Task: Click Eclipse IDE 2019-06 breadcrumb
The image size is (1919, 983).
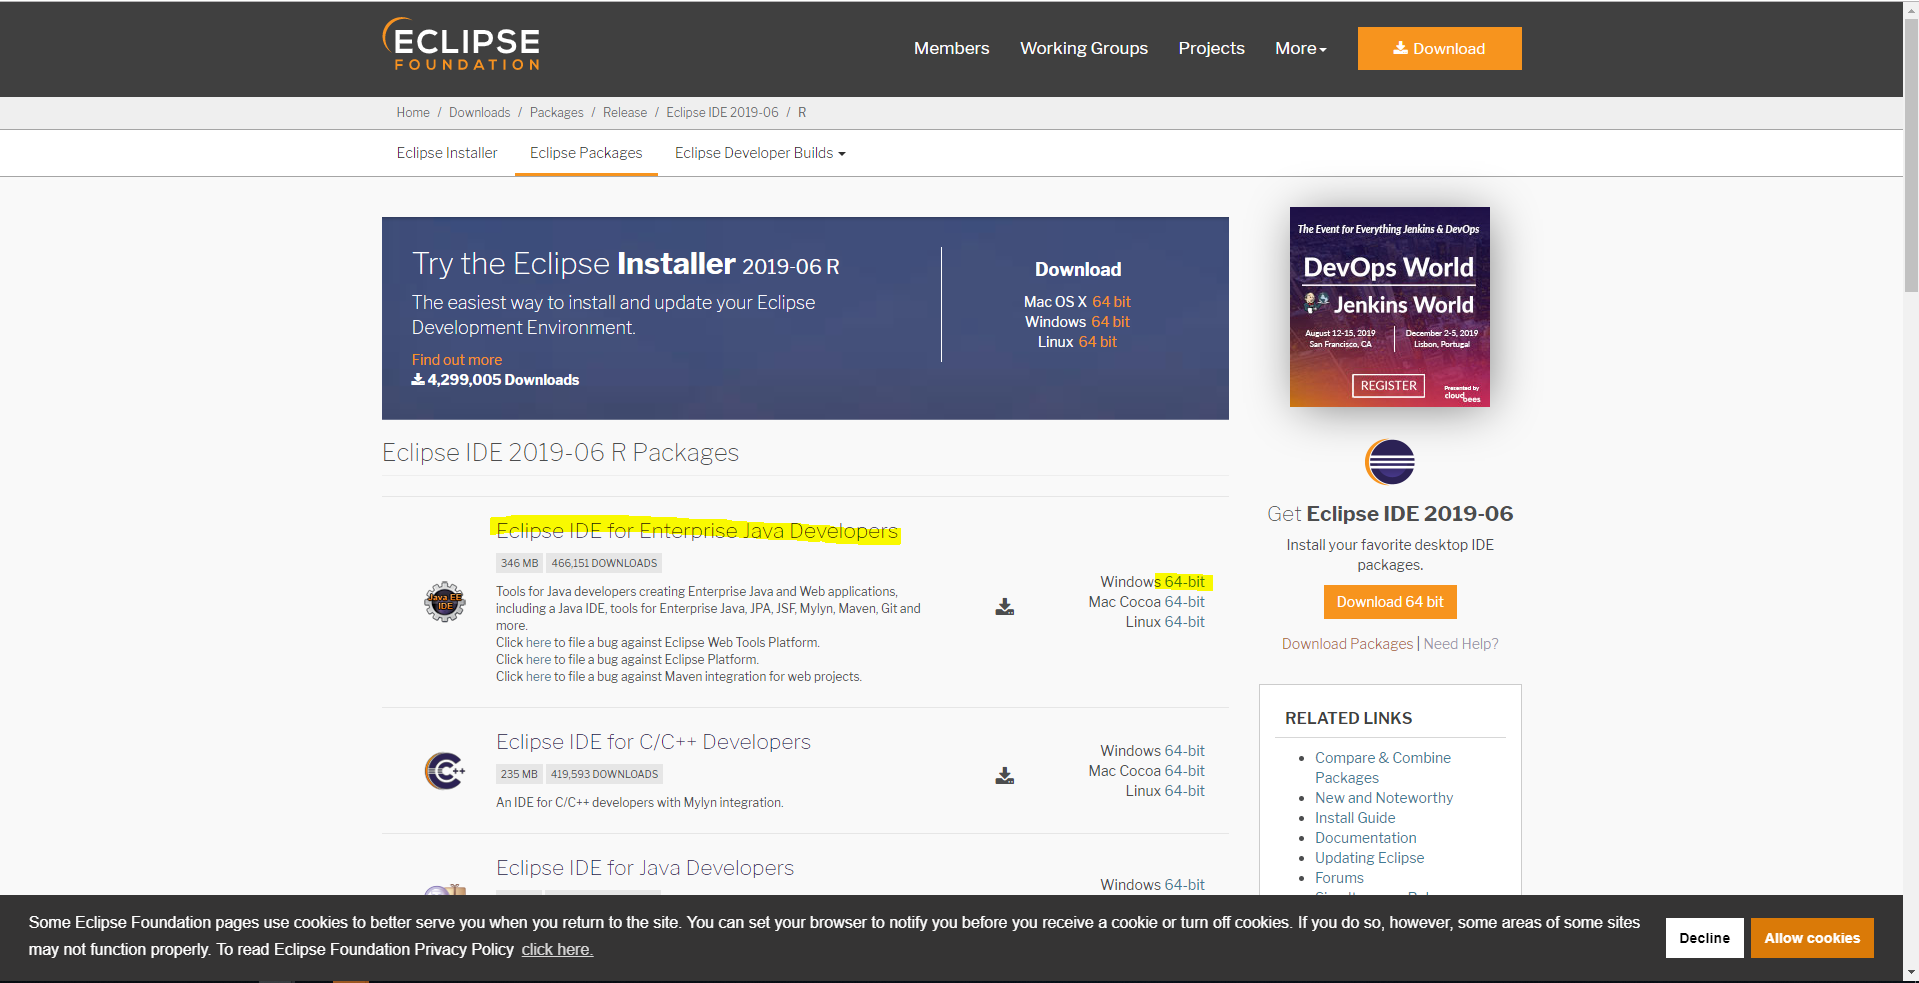Action: click(722, 113)
